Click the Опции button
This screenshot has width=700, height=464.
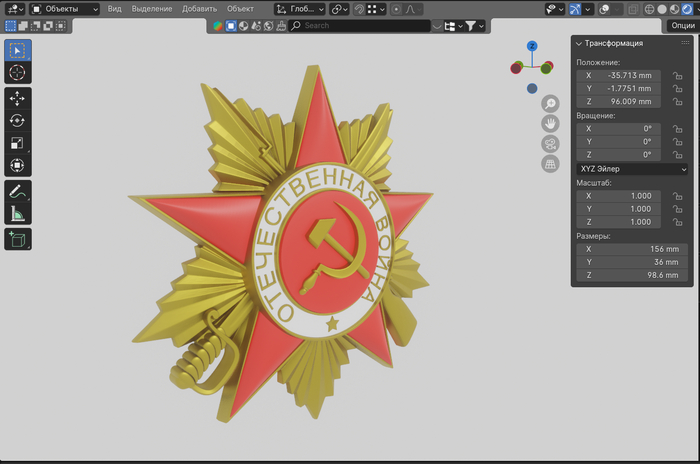click(x=683, y=26)
